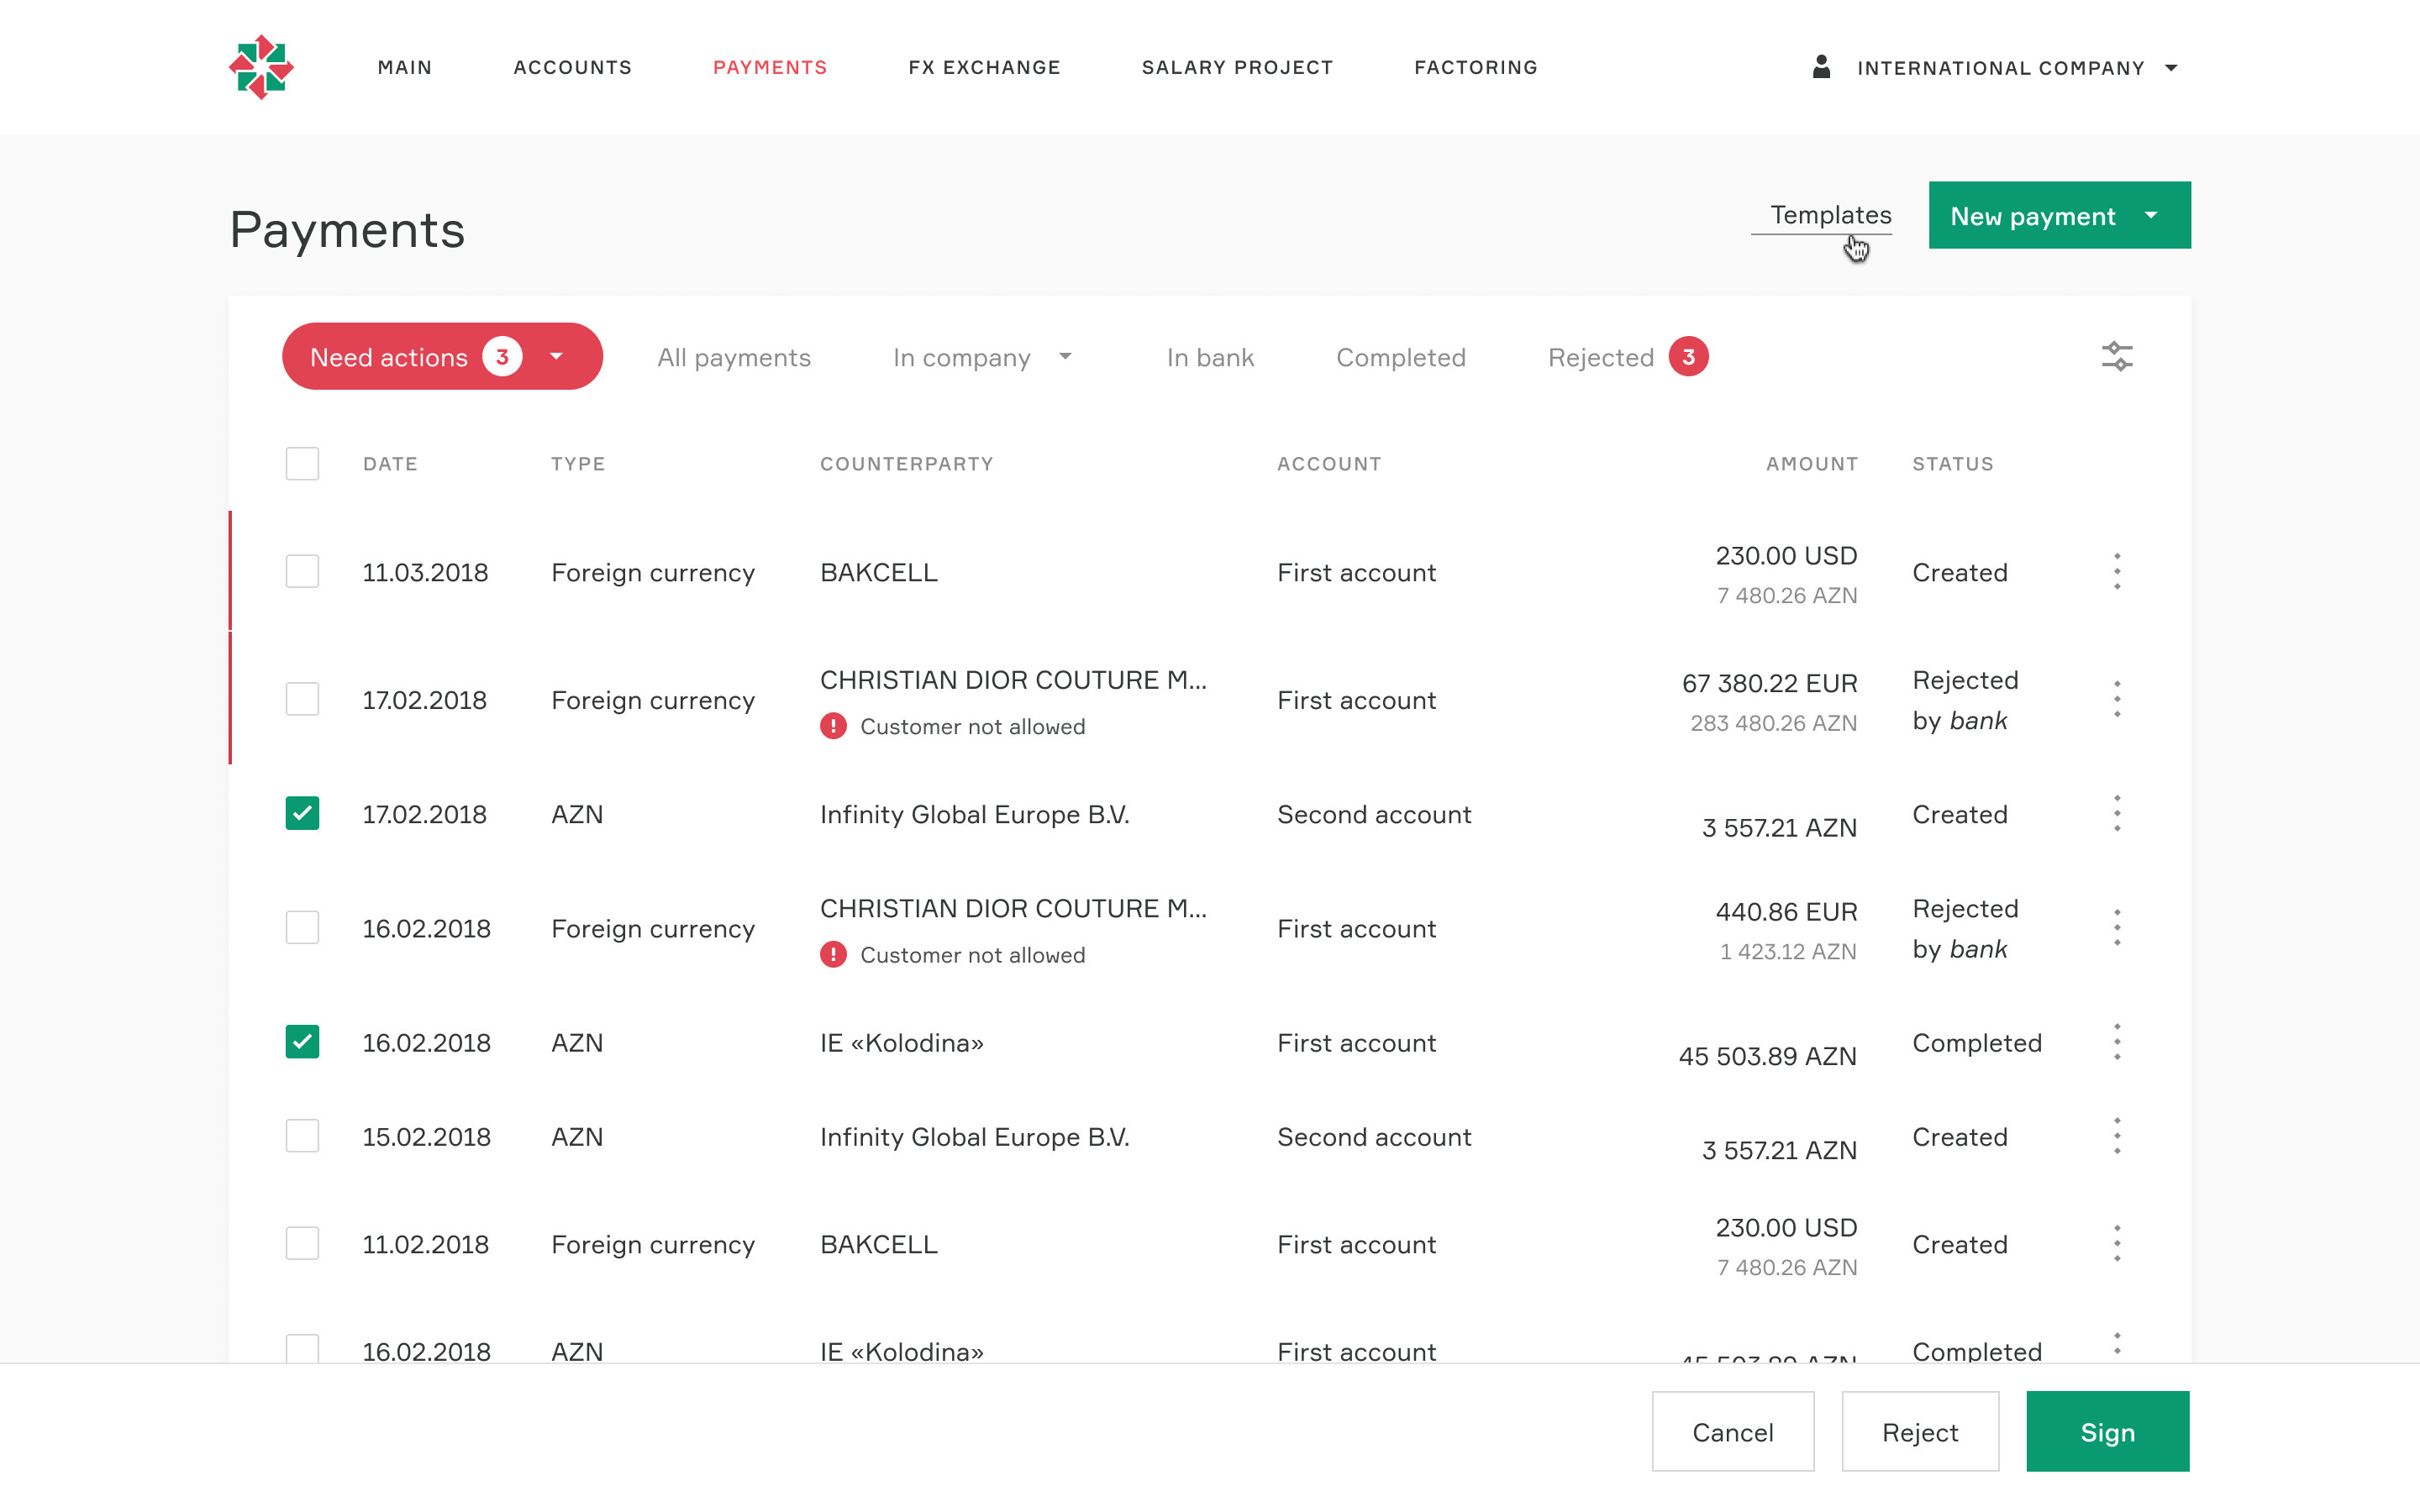Open more options for 11.03.2018 BAKCELL row

2117,571
